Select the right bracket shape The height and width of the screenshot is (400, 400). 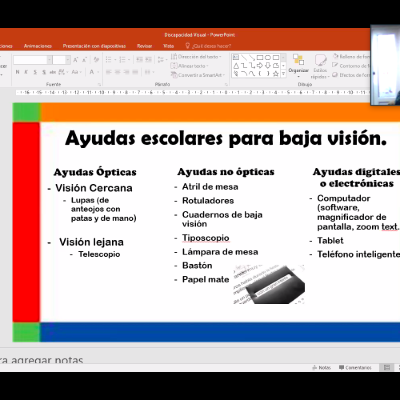click(x=268, y=74)
